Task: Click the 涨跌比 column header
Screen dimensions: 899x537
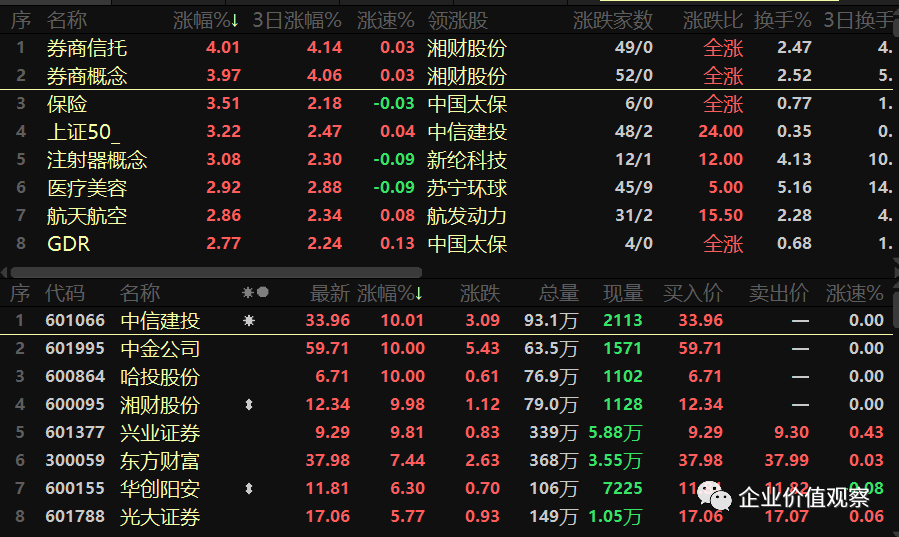Action: (713, 21)
